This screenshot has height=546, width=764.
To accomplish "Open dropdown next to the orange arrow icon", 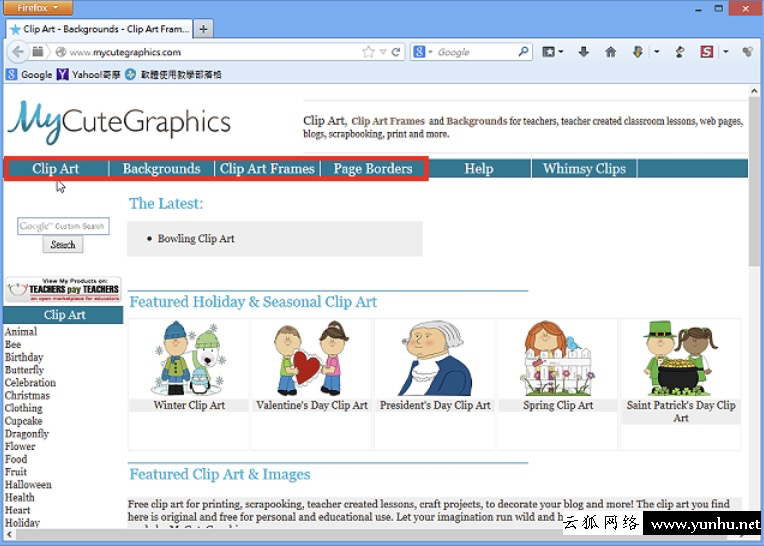I will 657,52.
